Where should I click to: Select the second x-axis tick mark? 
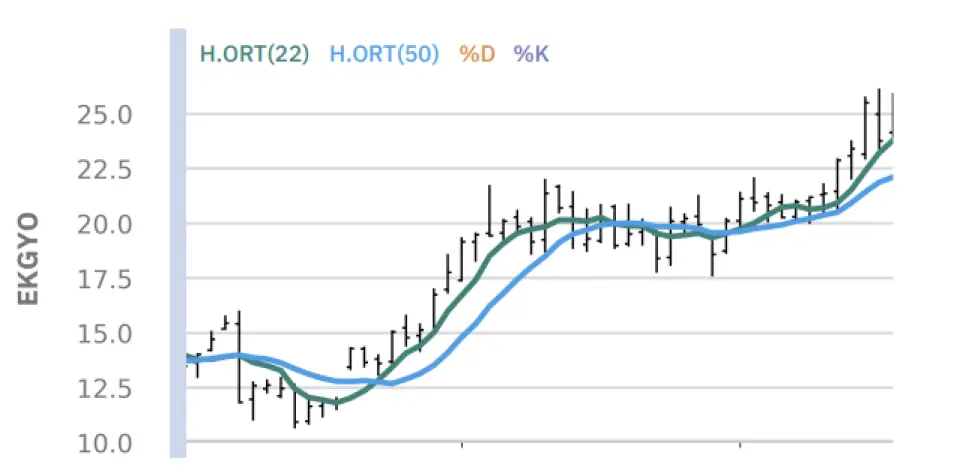pyautogui.click(x=739, y=442)
